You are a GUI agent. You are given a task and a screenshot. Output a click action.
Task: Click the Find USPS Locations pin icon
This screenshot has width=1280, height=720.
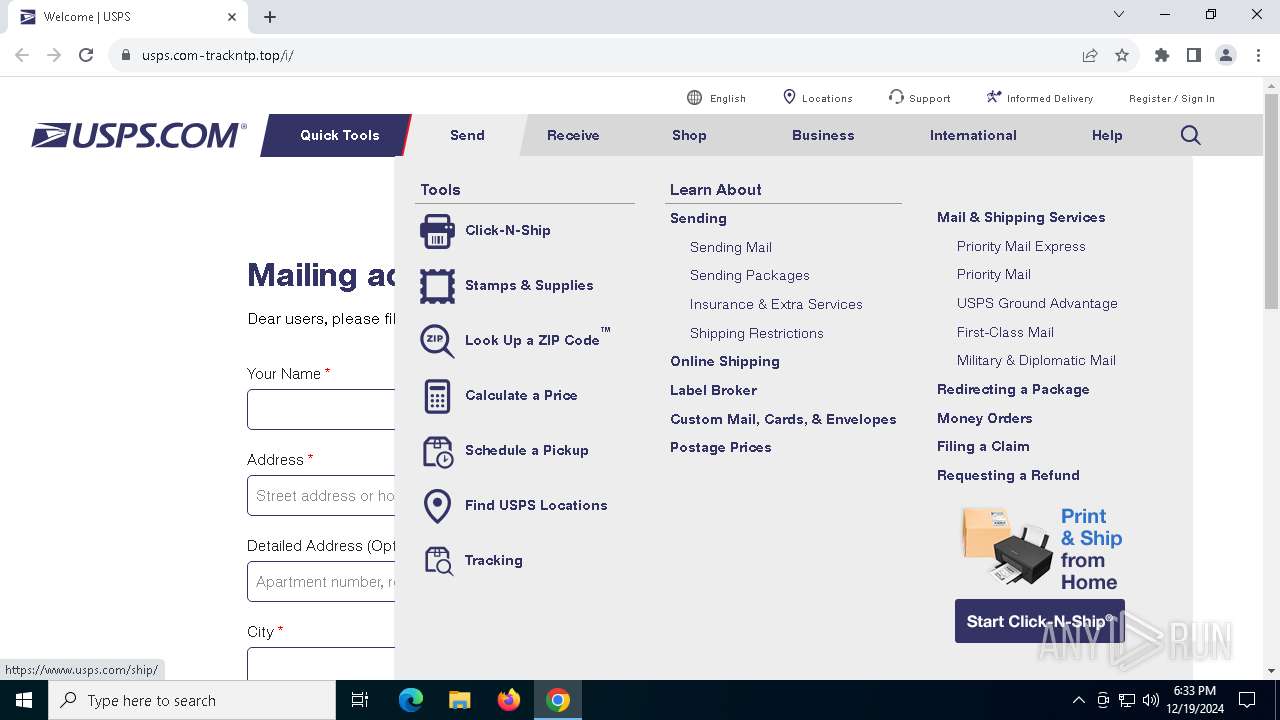click(x=437, y=506)
